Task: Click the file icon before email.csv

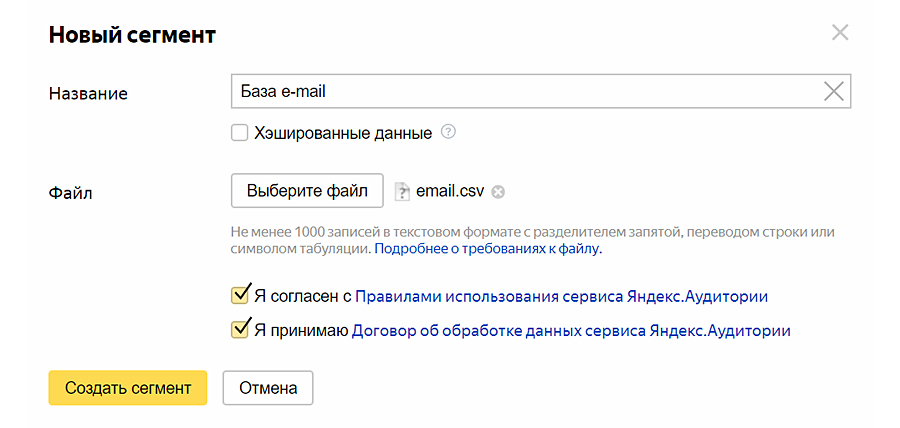Action: pyautogui.click(x=402, y=191)
